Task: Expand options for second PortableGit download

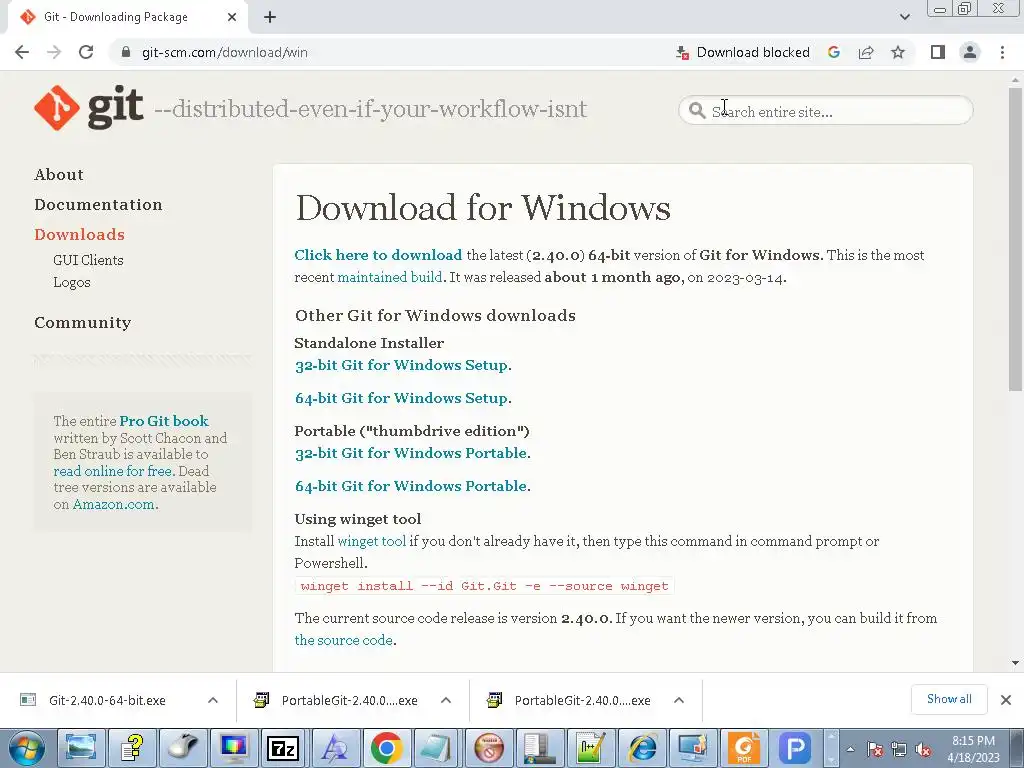Action: [x=679, y=700]
